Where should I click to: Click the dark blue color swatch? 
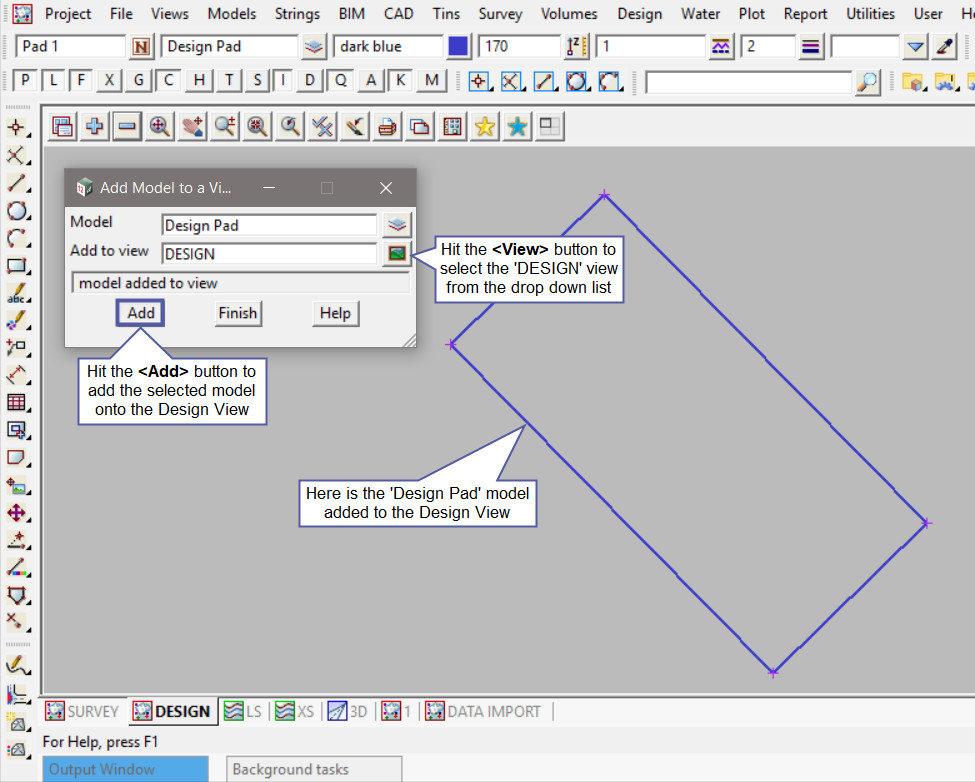tap(459, 47)
